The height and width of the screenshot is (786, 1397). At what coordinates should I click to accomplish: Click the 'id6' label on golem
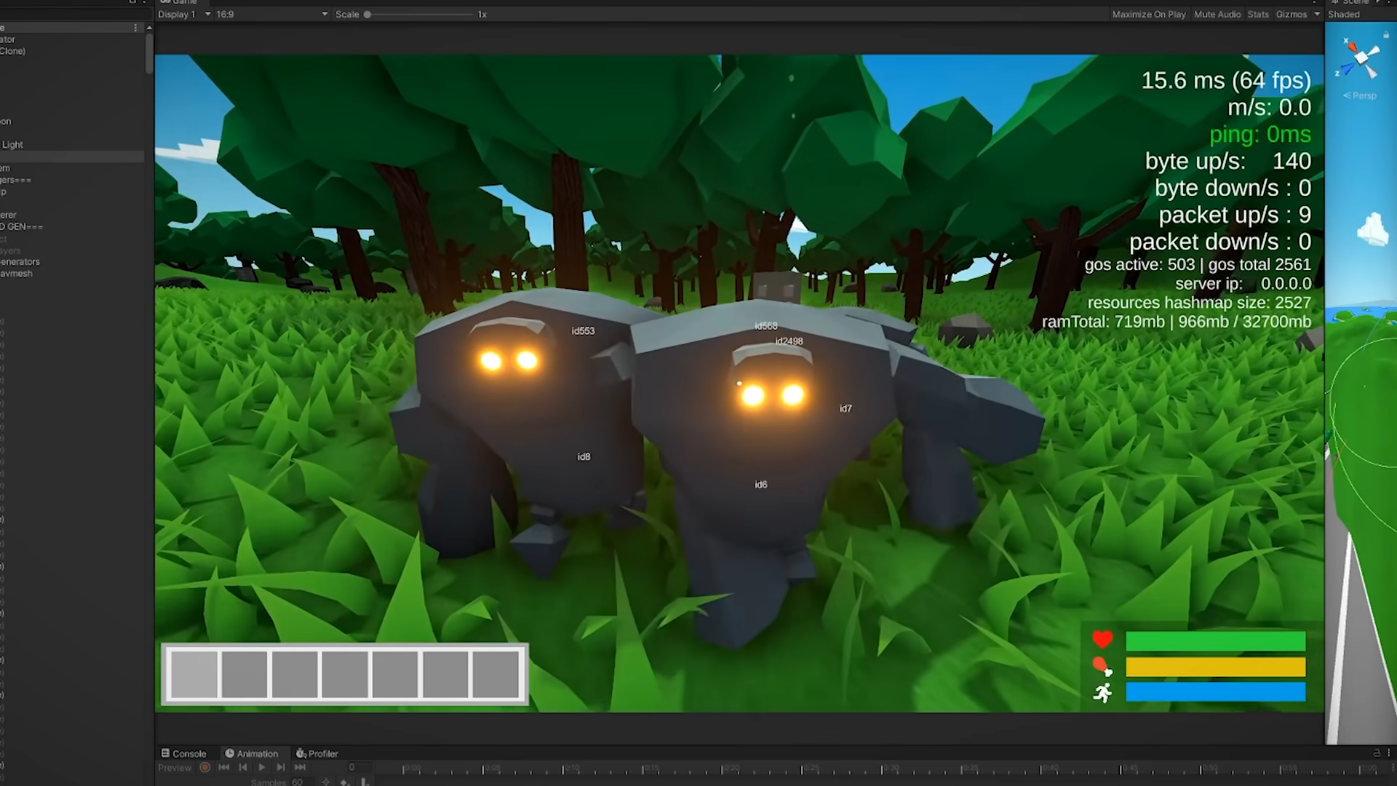pos(761,484)
